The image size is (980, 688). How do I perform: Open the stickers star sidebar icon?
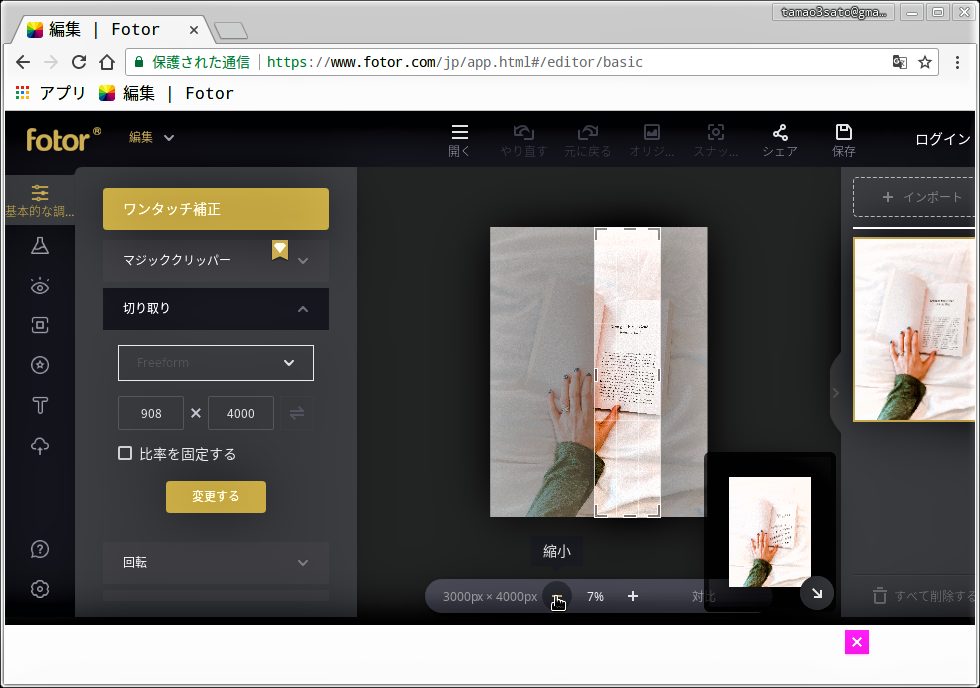40,365
